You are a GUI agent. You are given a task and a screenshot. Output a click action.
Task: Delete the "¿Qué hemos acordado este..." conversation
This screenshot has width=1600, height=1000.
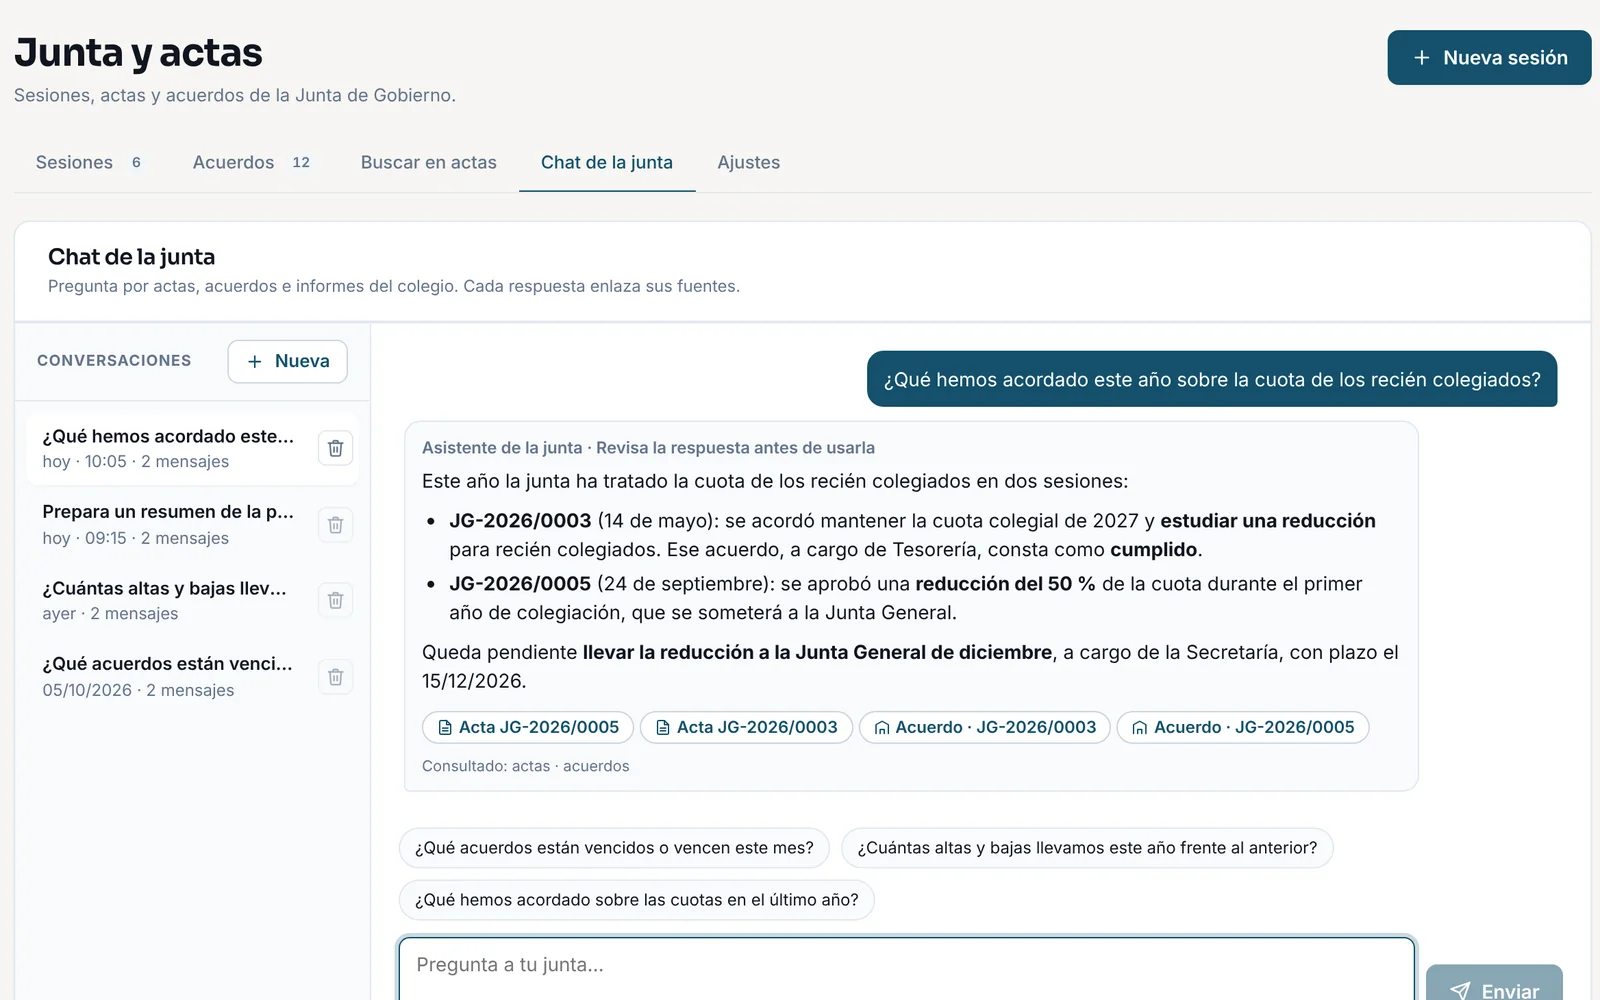(x=336, y=448)
